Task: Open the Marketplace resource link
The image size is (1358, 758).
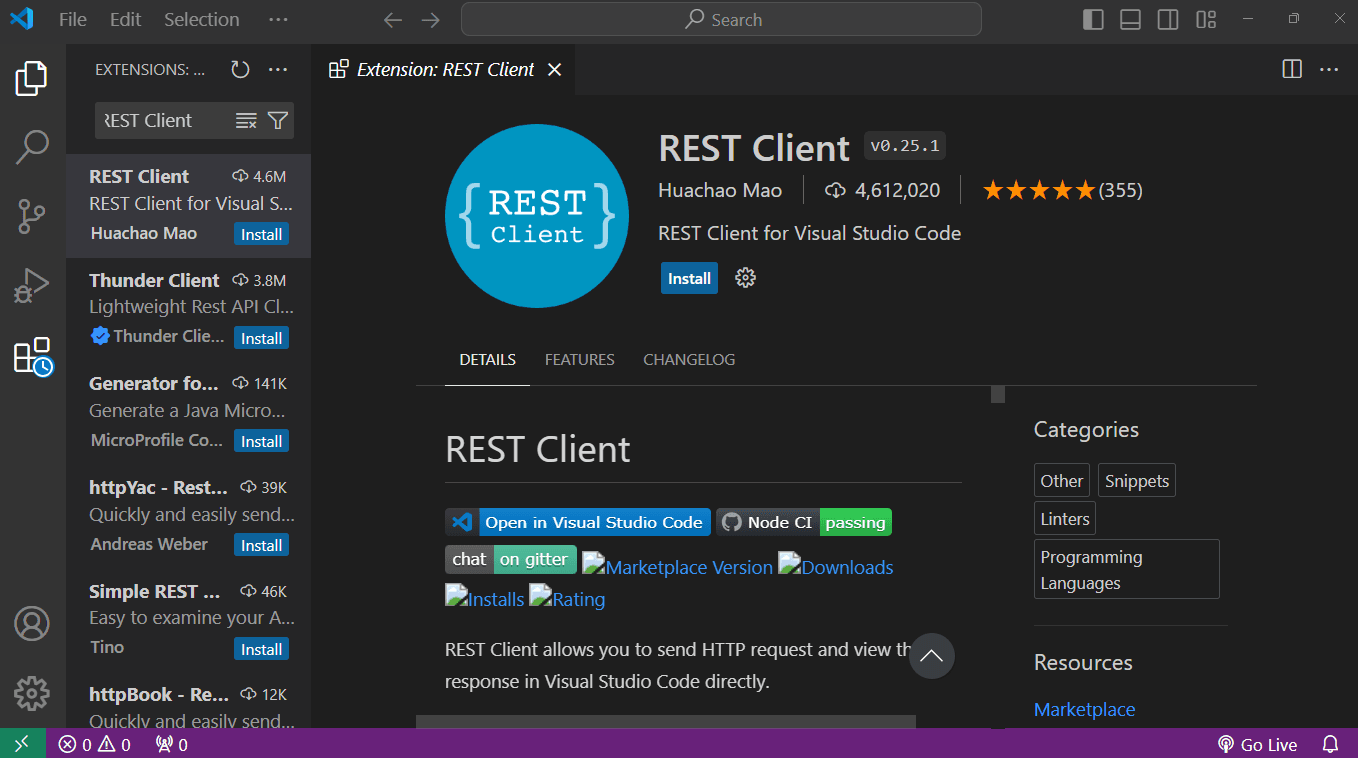Action: (x=1084, y=709)
